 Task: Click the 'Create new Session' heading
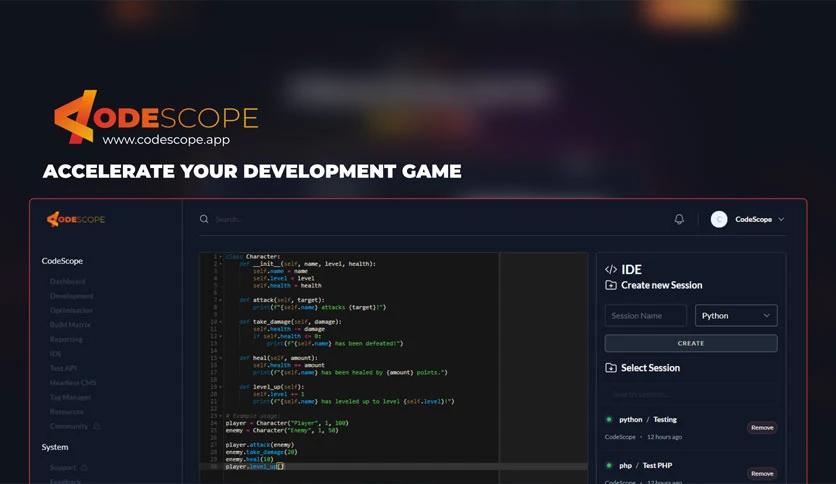click(662, 285)
